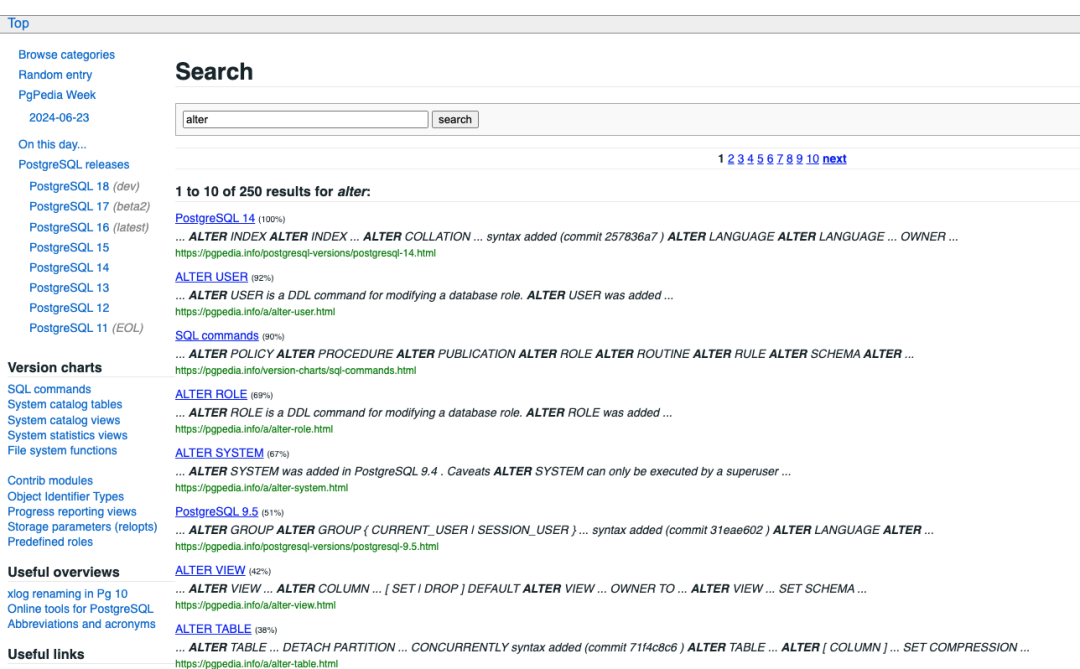Image resolution: width=1080 pixels, height=669 pixels.
Task: Open the ALTER ROLE search result
Action: click(211, 393)
